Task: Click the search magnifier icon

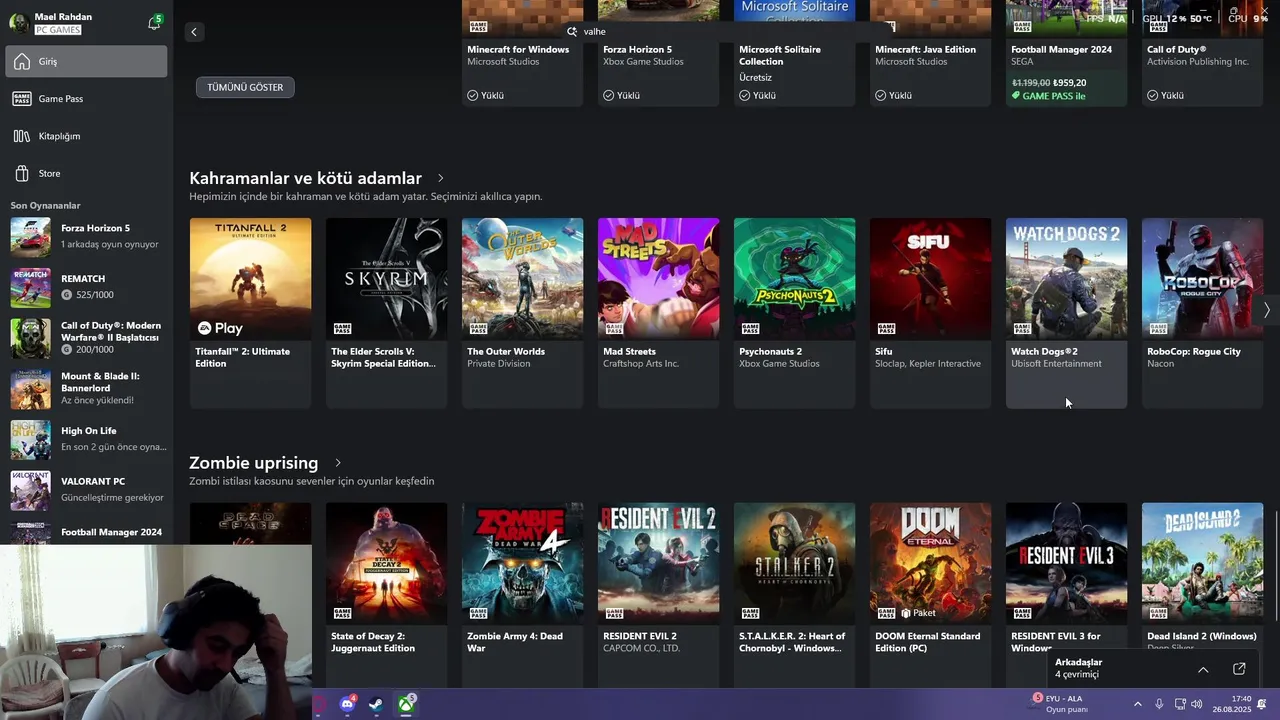Action: click(572, 31)
